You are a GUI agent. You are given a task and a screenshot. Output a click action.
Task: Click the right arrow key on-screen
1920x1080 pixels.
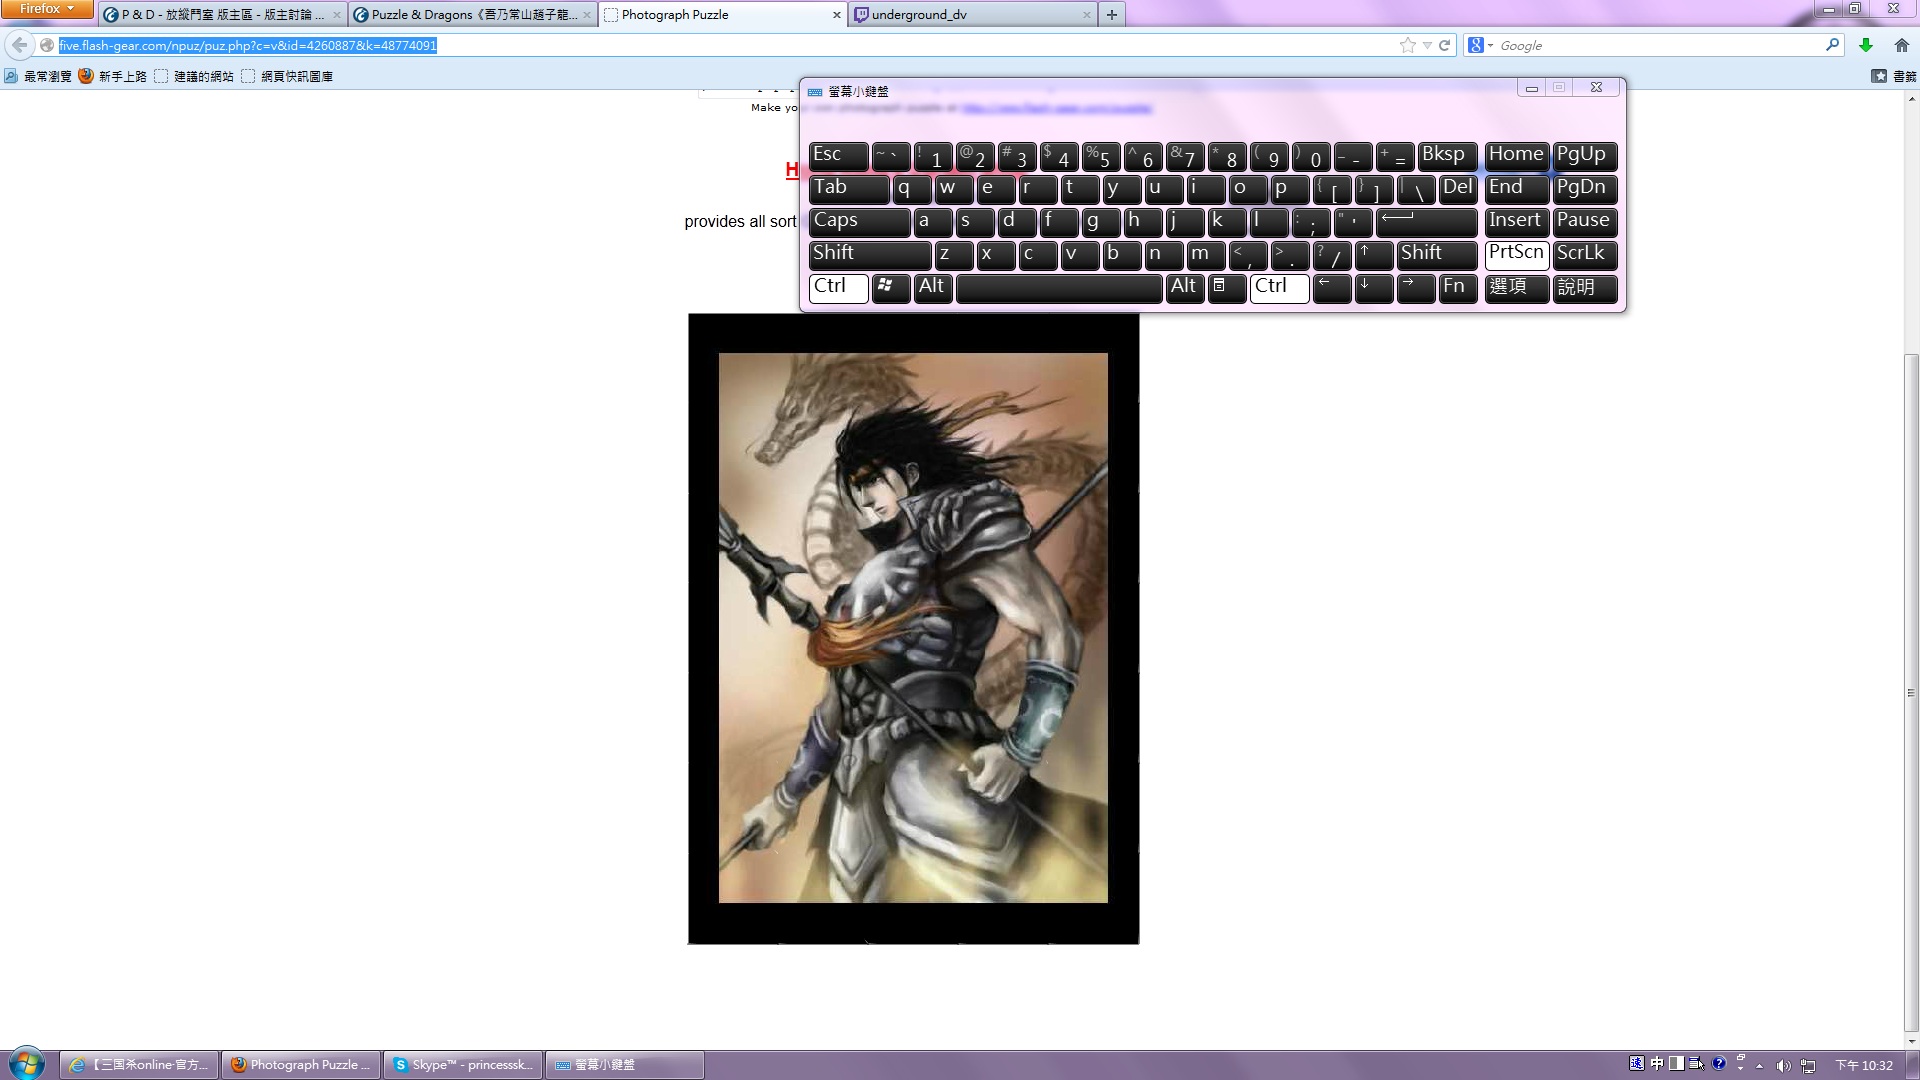[x=1415, y=287]
